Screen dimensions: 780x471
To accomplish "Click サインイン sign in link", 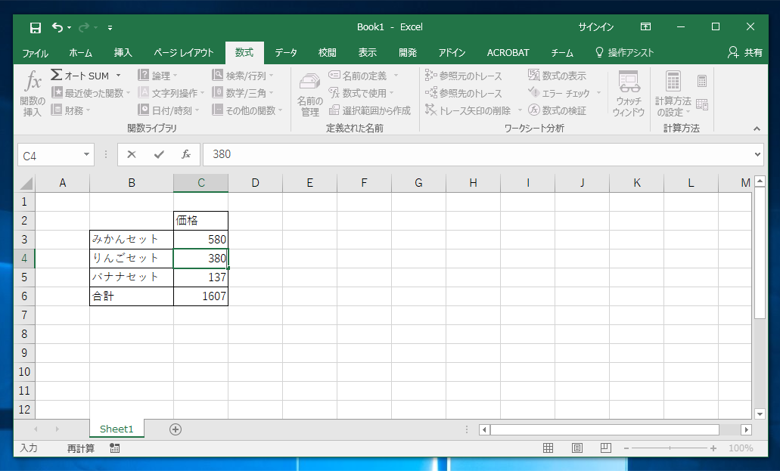I will [x=595, y=27].
